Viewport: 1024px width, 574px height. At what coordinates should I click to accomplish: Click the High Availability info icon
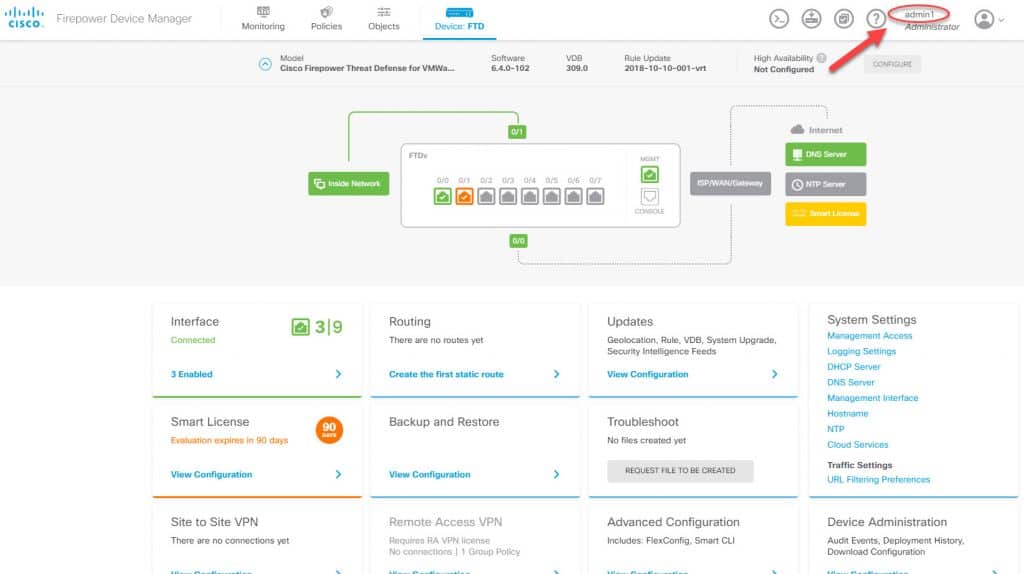click(x=822, y=58)
